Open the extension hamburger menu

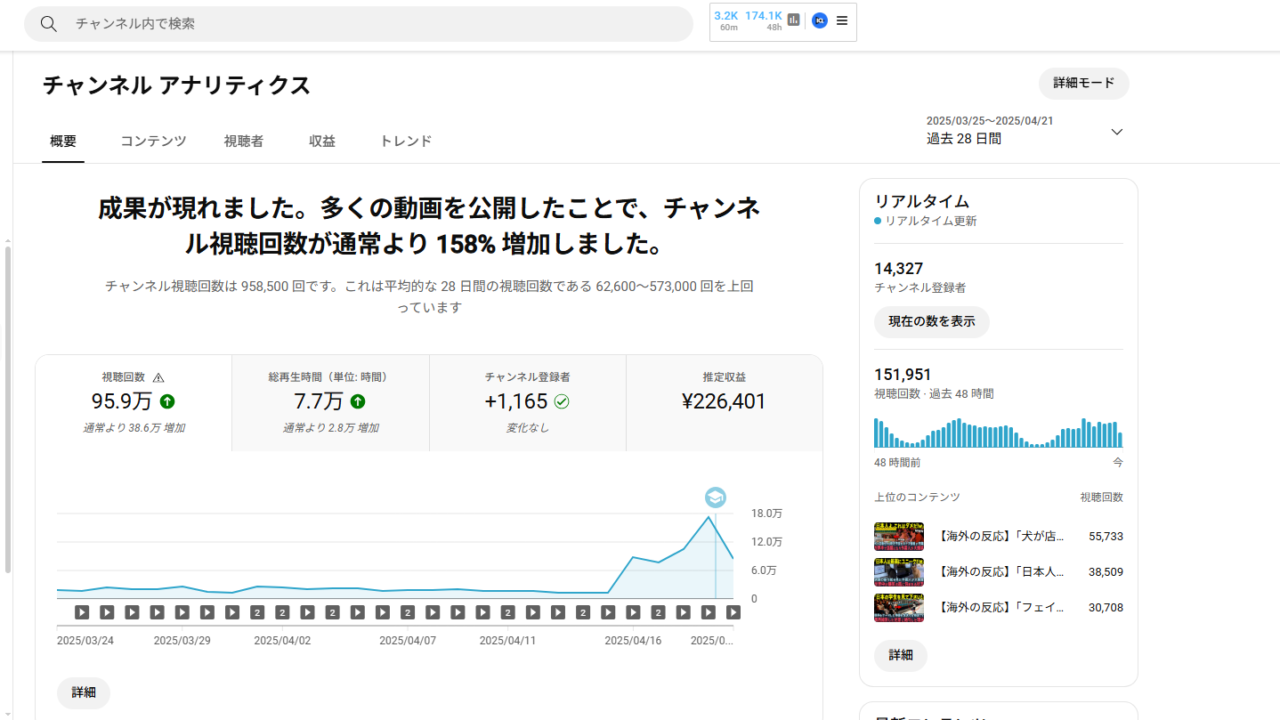842,20
